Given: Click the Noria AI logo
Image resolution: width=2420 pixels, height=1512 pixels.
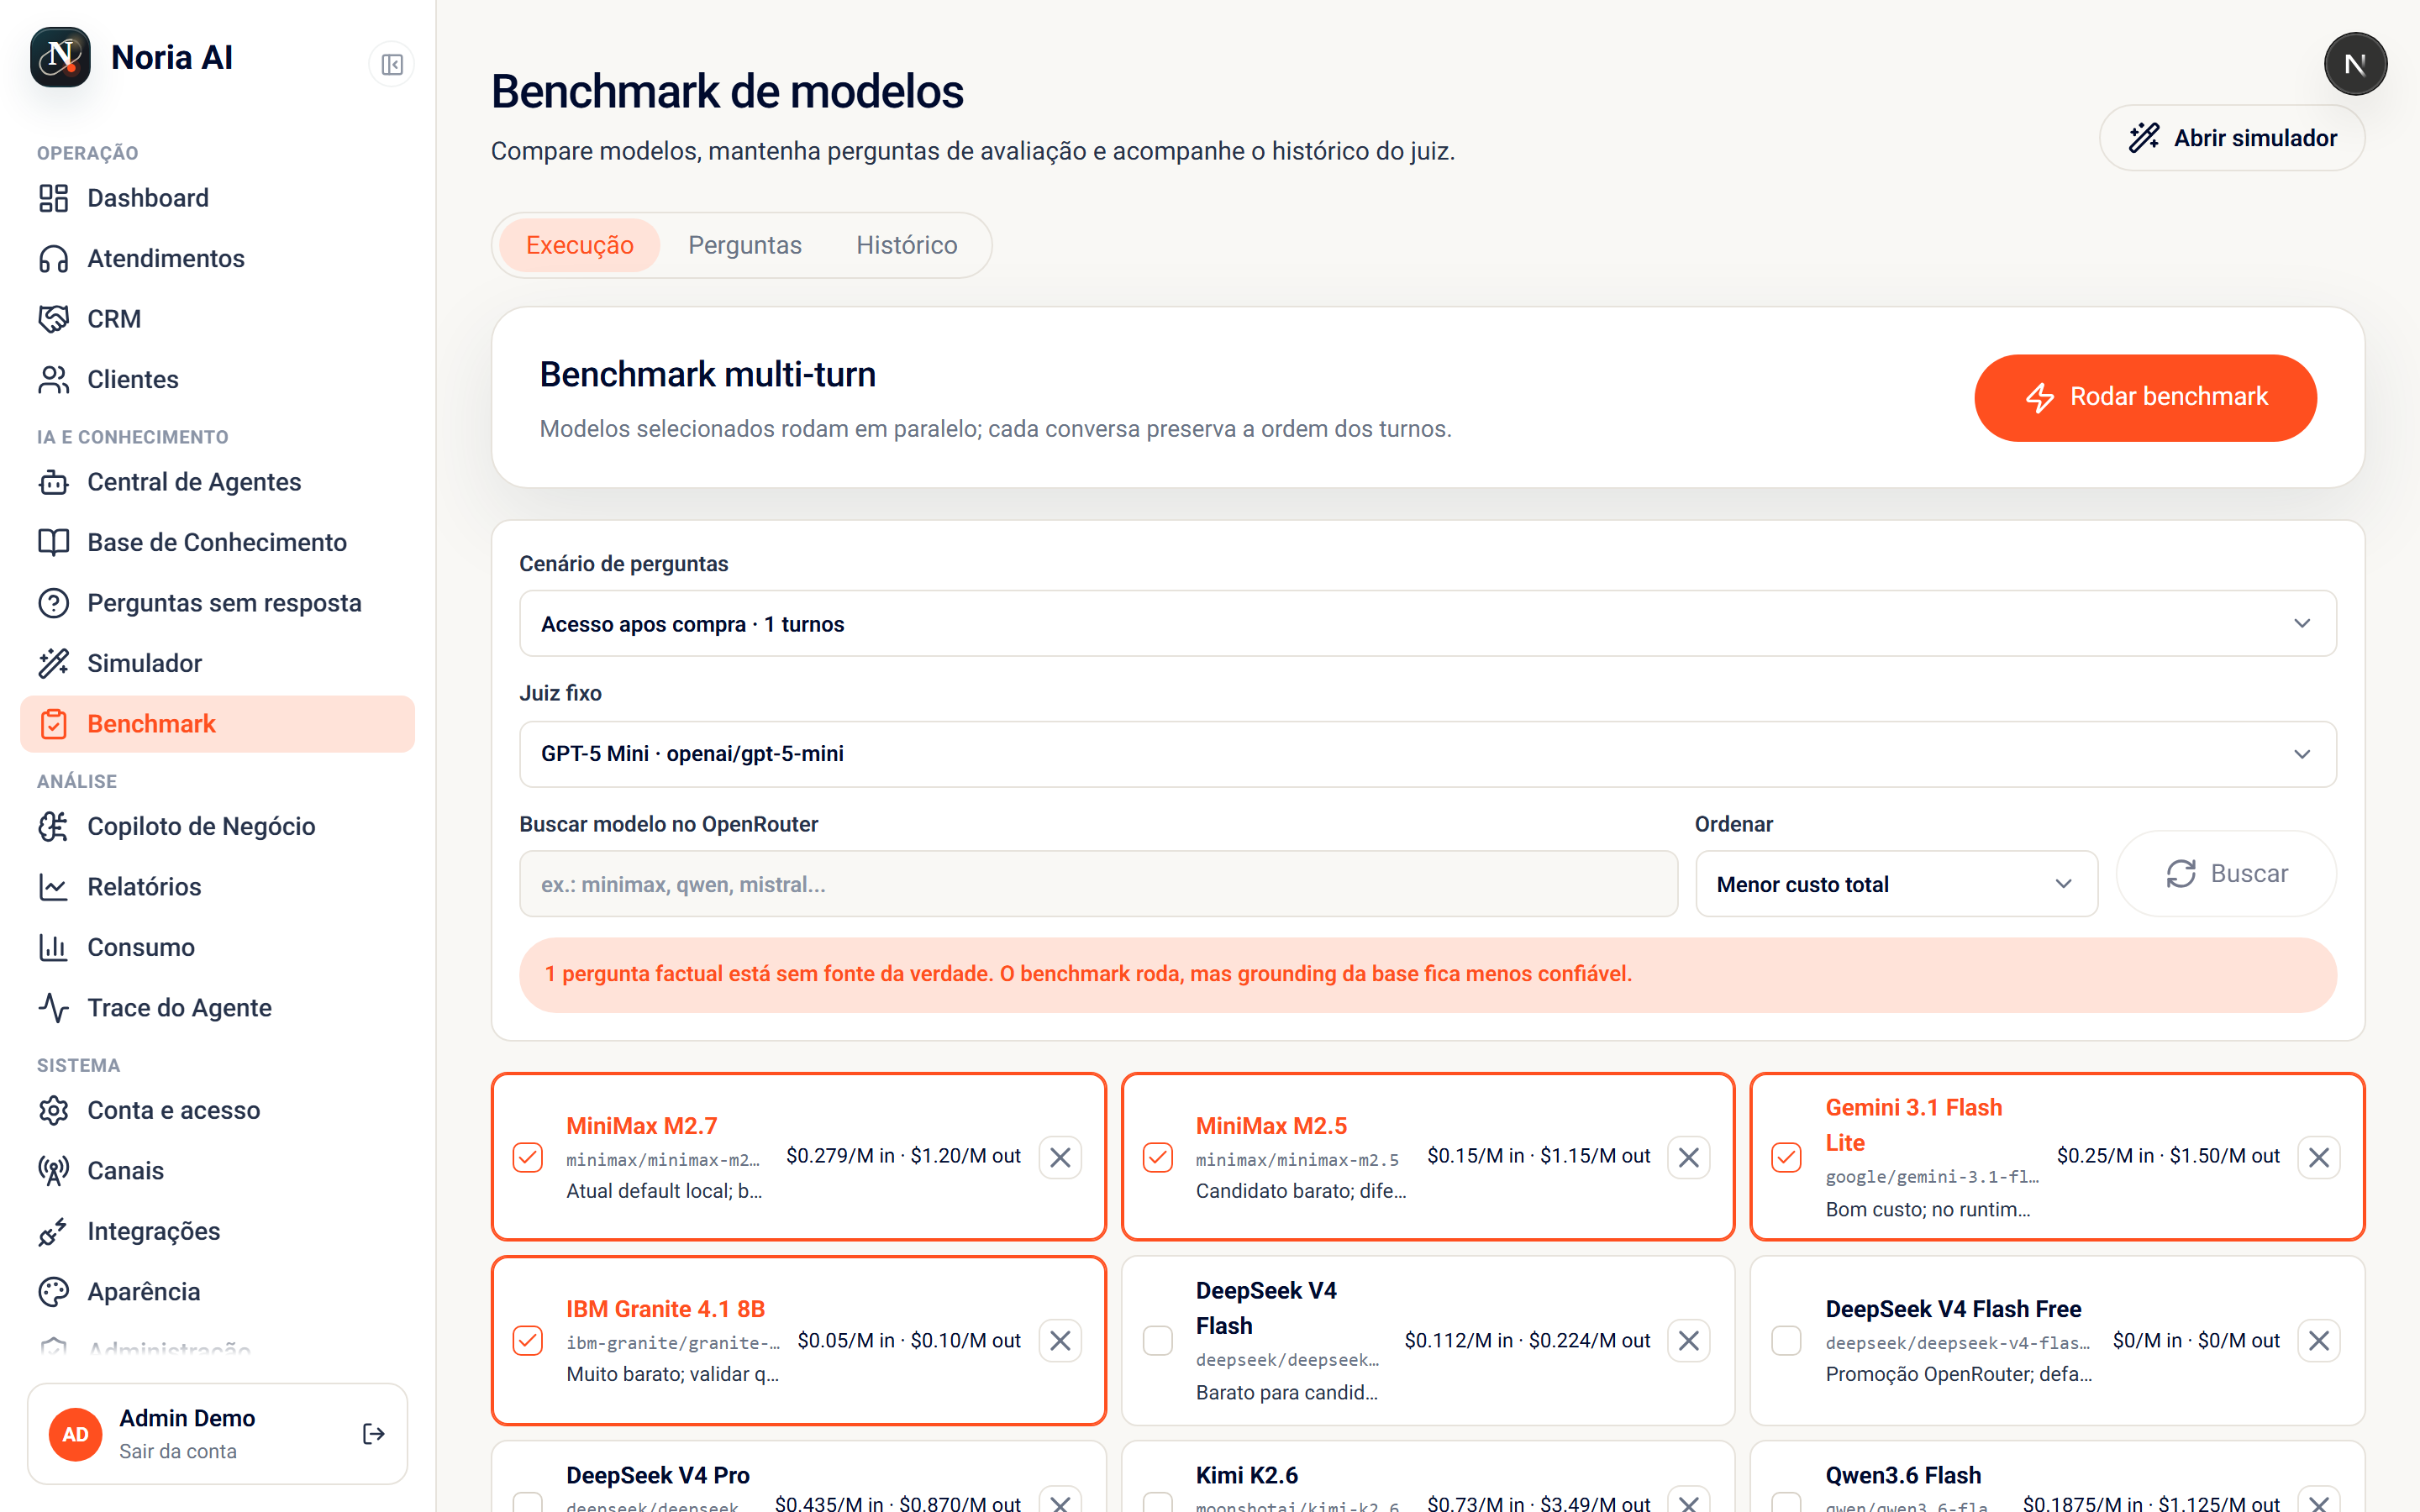Looking at the screenshot, I should 60,58.
